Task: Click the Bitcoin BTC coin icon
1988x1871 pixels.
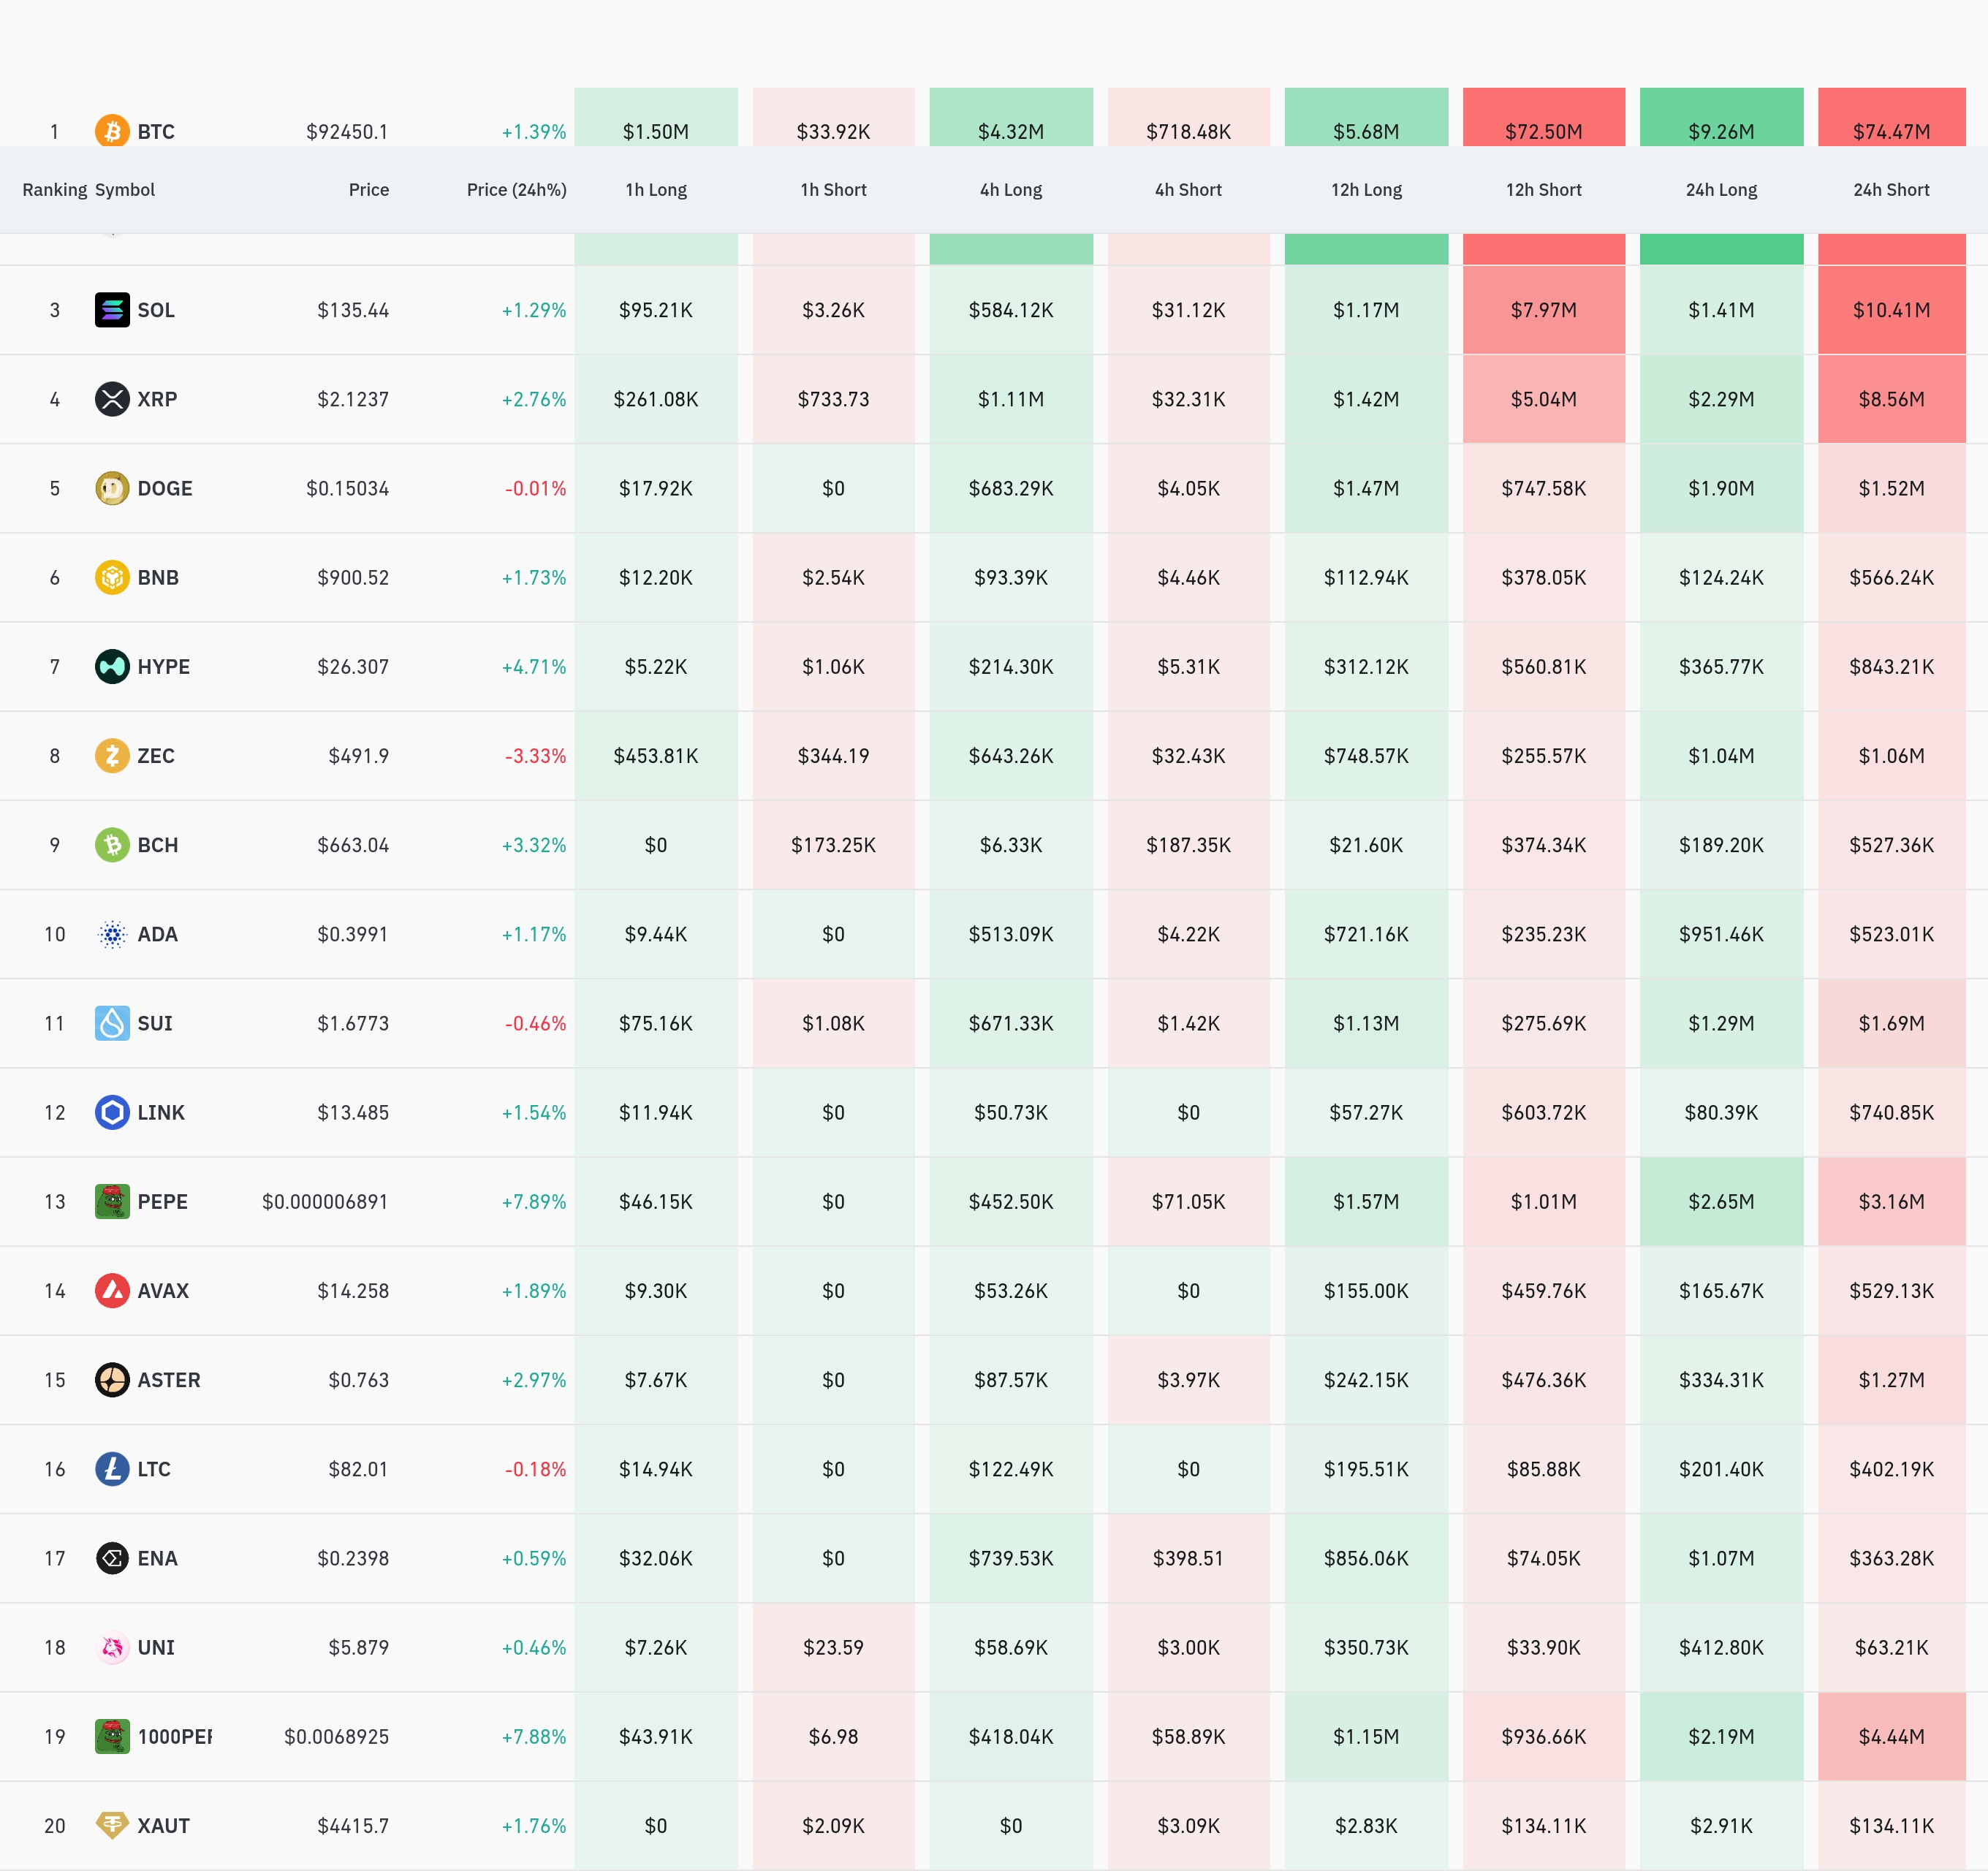Action: pos(112,131)
